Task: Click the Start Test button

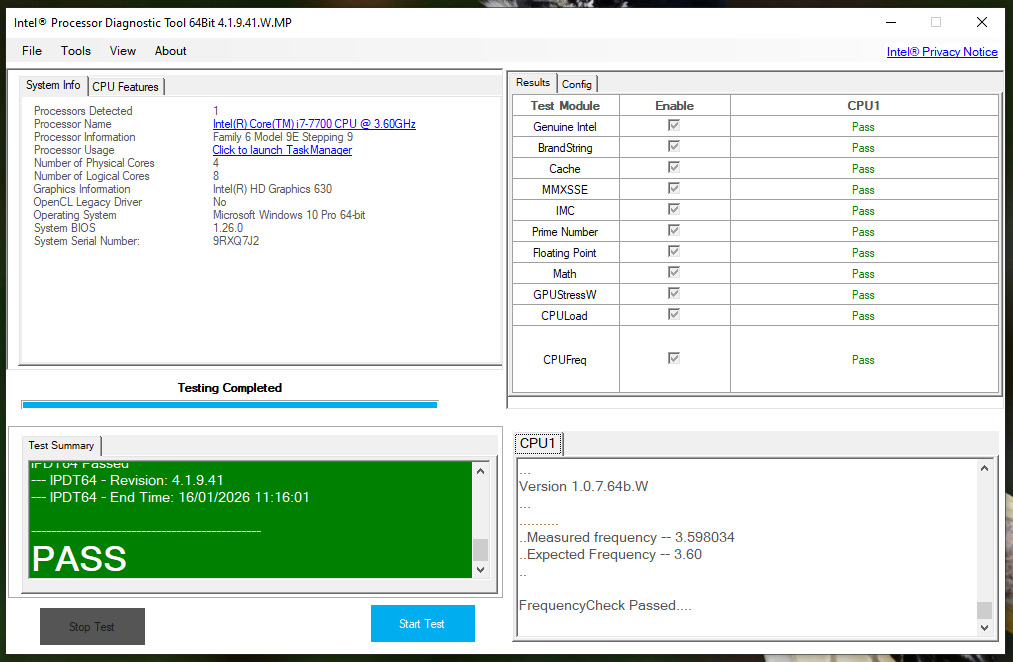Action: point(423,623)
